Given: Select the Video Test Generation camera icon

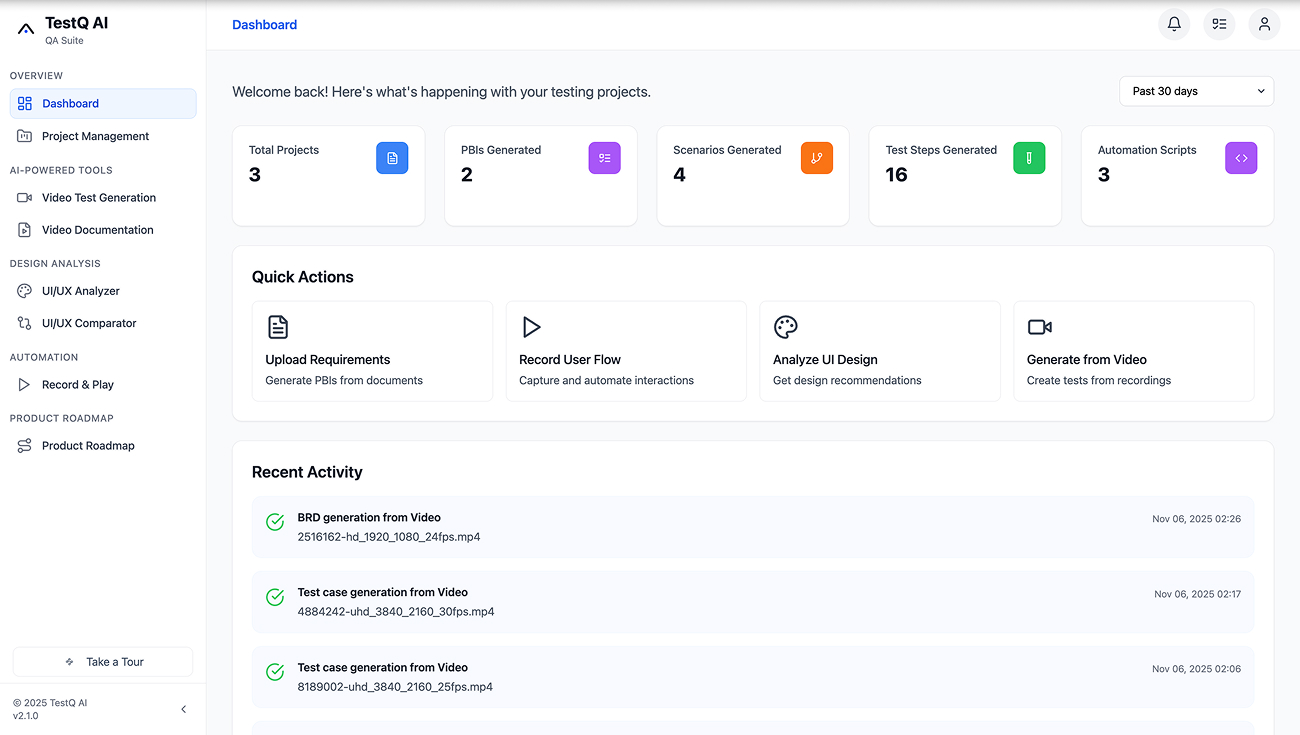Looking at the screenshot, I should (23, 197).
